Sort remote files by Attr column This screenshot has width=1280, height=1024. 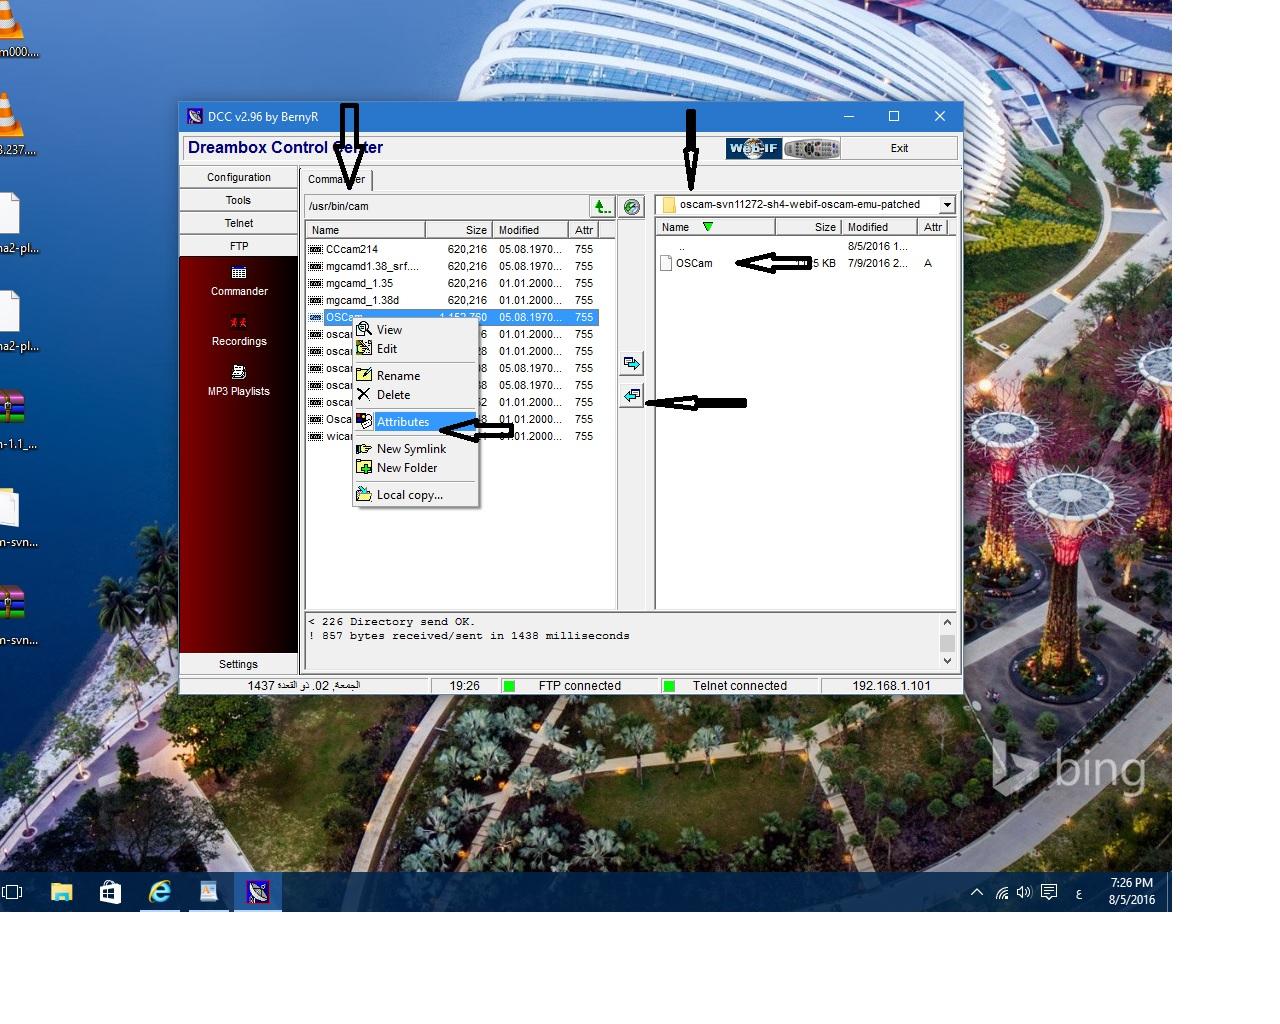click(x=584, y=230)
